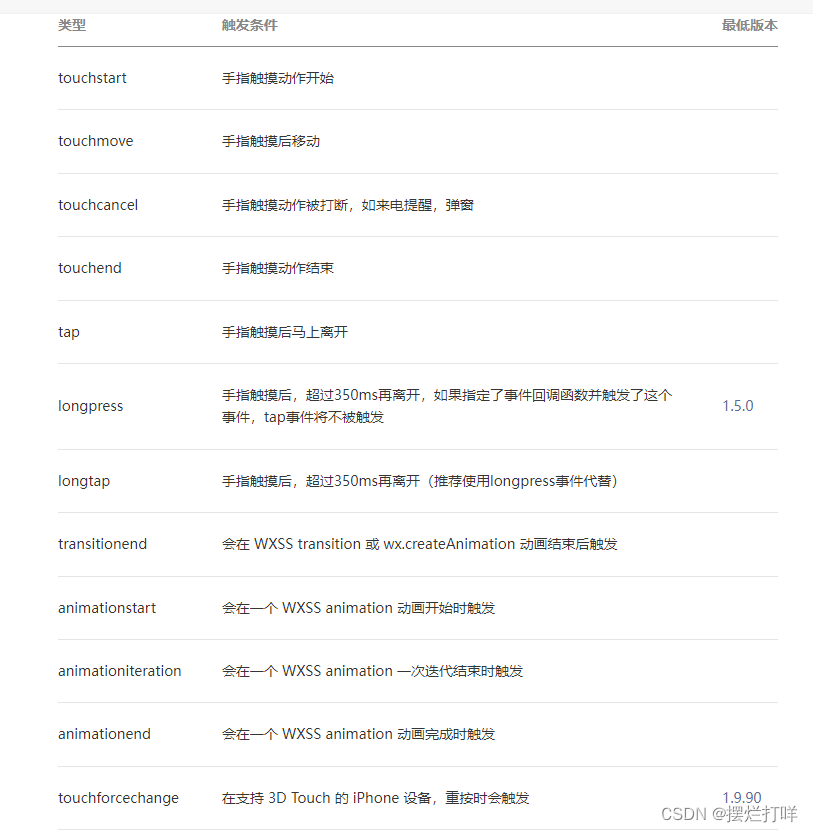Select the tap event name
Image resolution: width=813 pixels, height=832 pixels.
click(x=69, y=332)
